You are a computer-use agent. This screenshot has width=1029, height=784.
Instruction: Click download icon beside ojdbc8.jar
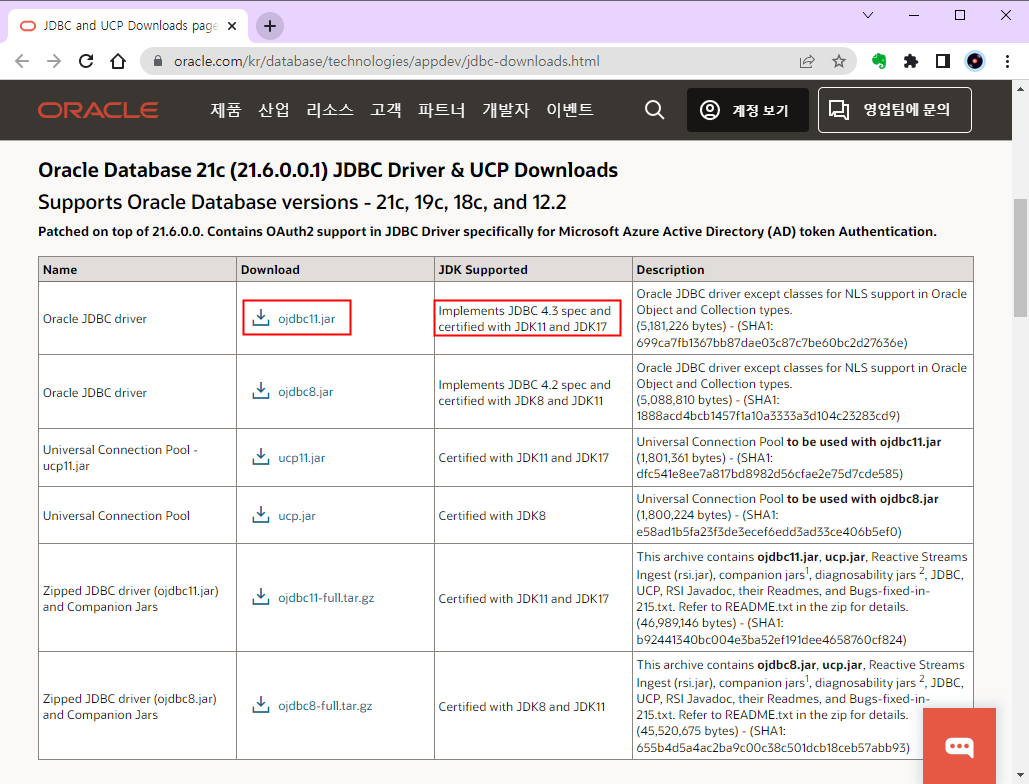pos(261,391)
